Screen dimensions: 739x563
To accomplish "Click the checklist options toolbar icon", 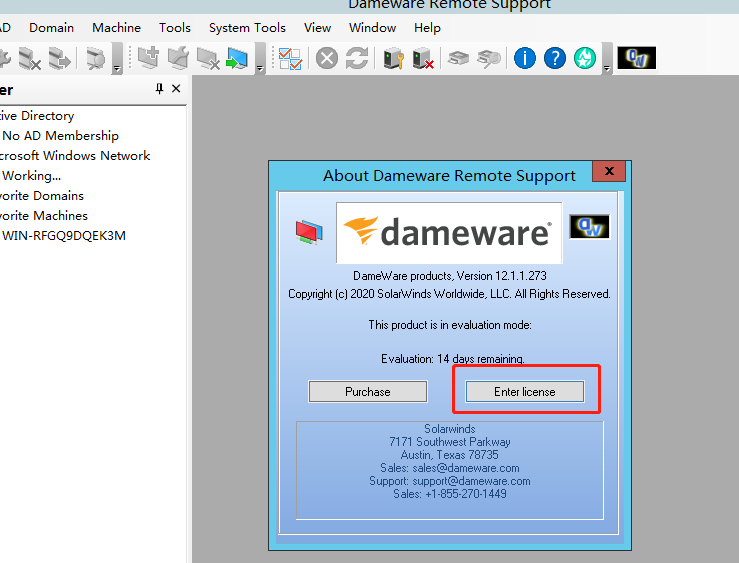I will pos(290,59).
